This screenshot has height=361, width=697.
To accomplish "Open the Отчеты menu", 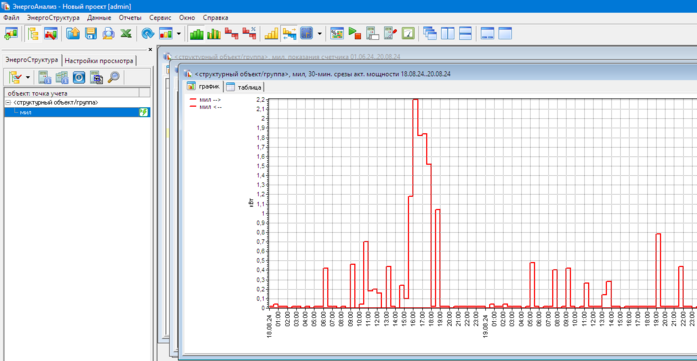I will 130,18.
